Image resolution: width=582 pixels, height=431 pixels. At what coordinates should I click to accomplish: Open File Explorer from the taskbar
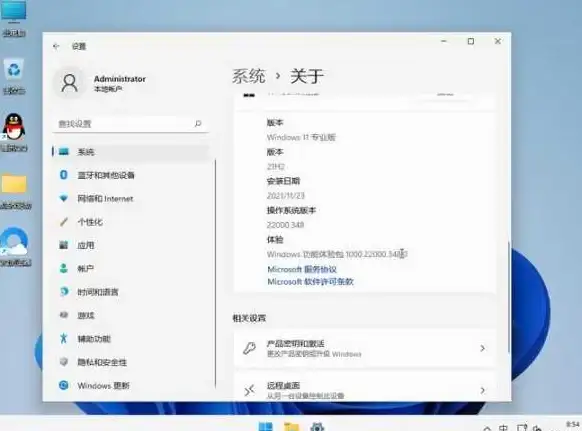[x=291, y=426]
